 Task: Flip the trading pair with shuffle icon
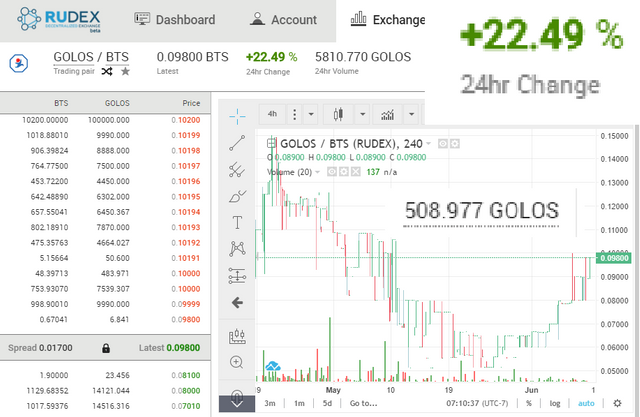pyautogui.click(x=107, y=72)
